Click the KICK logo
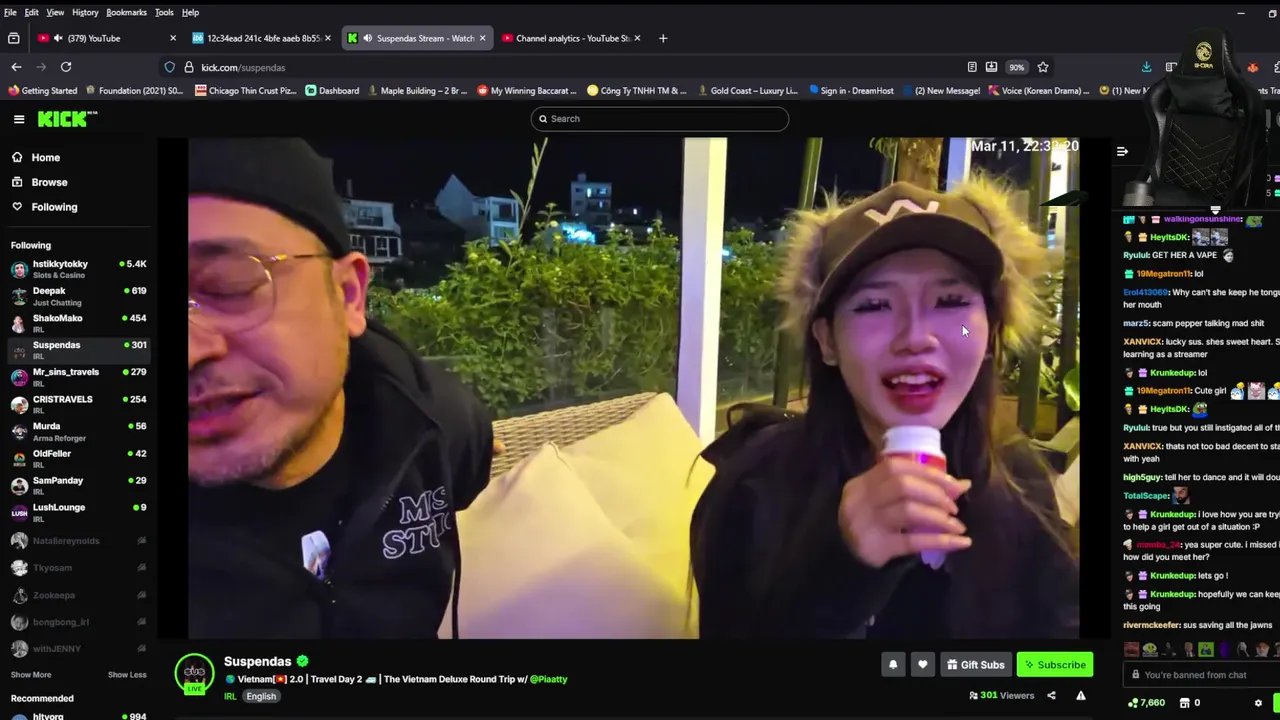The image size is (1280, 720). click(67, 119)
